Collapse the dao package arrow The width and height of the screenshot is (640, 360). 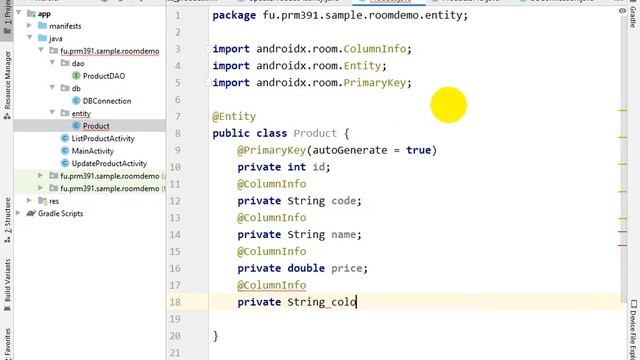pos(52,62)
